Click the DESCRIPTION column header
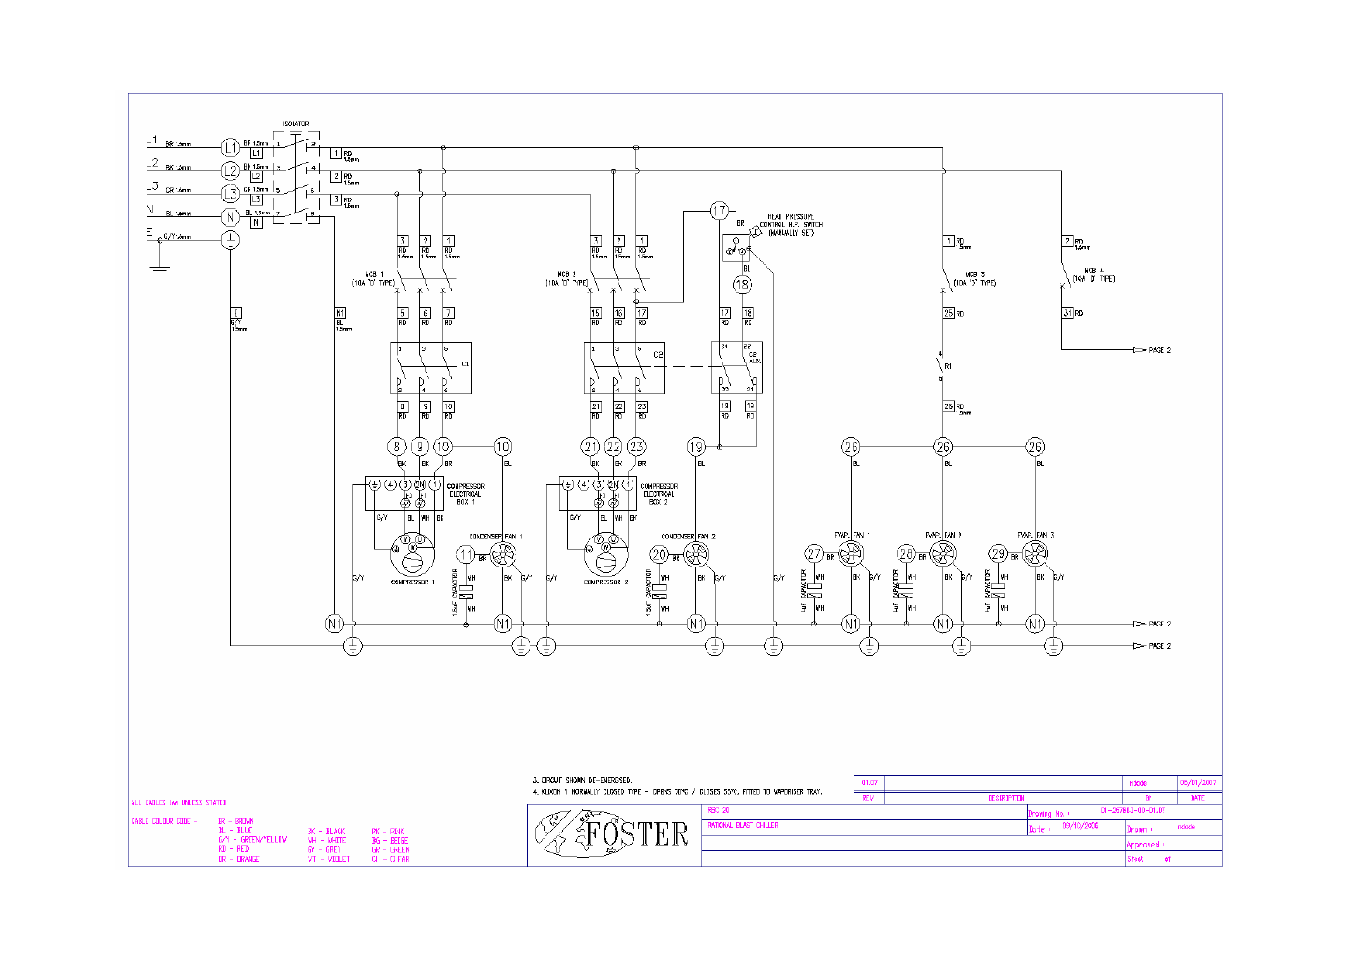 coord(1005,798)
